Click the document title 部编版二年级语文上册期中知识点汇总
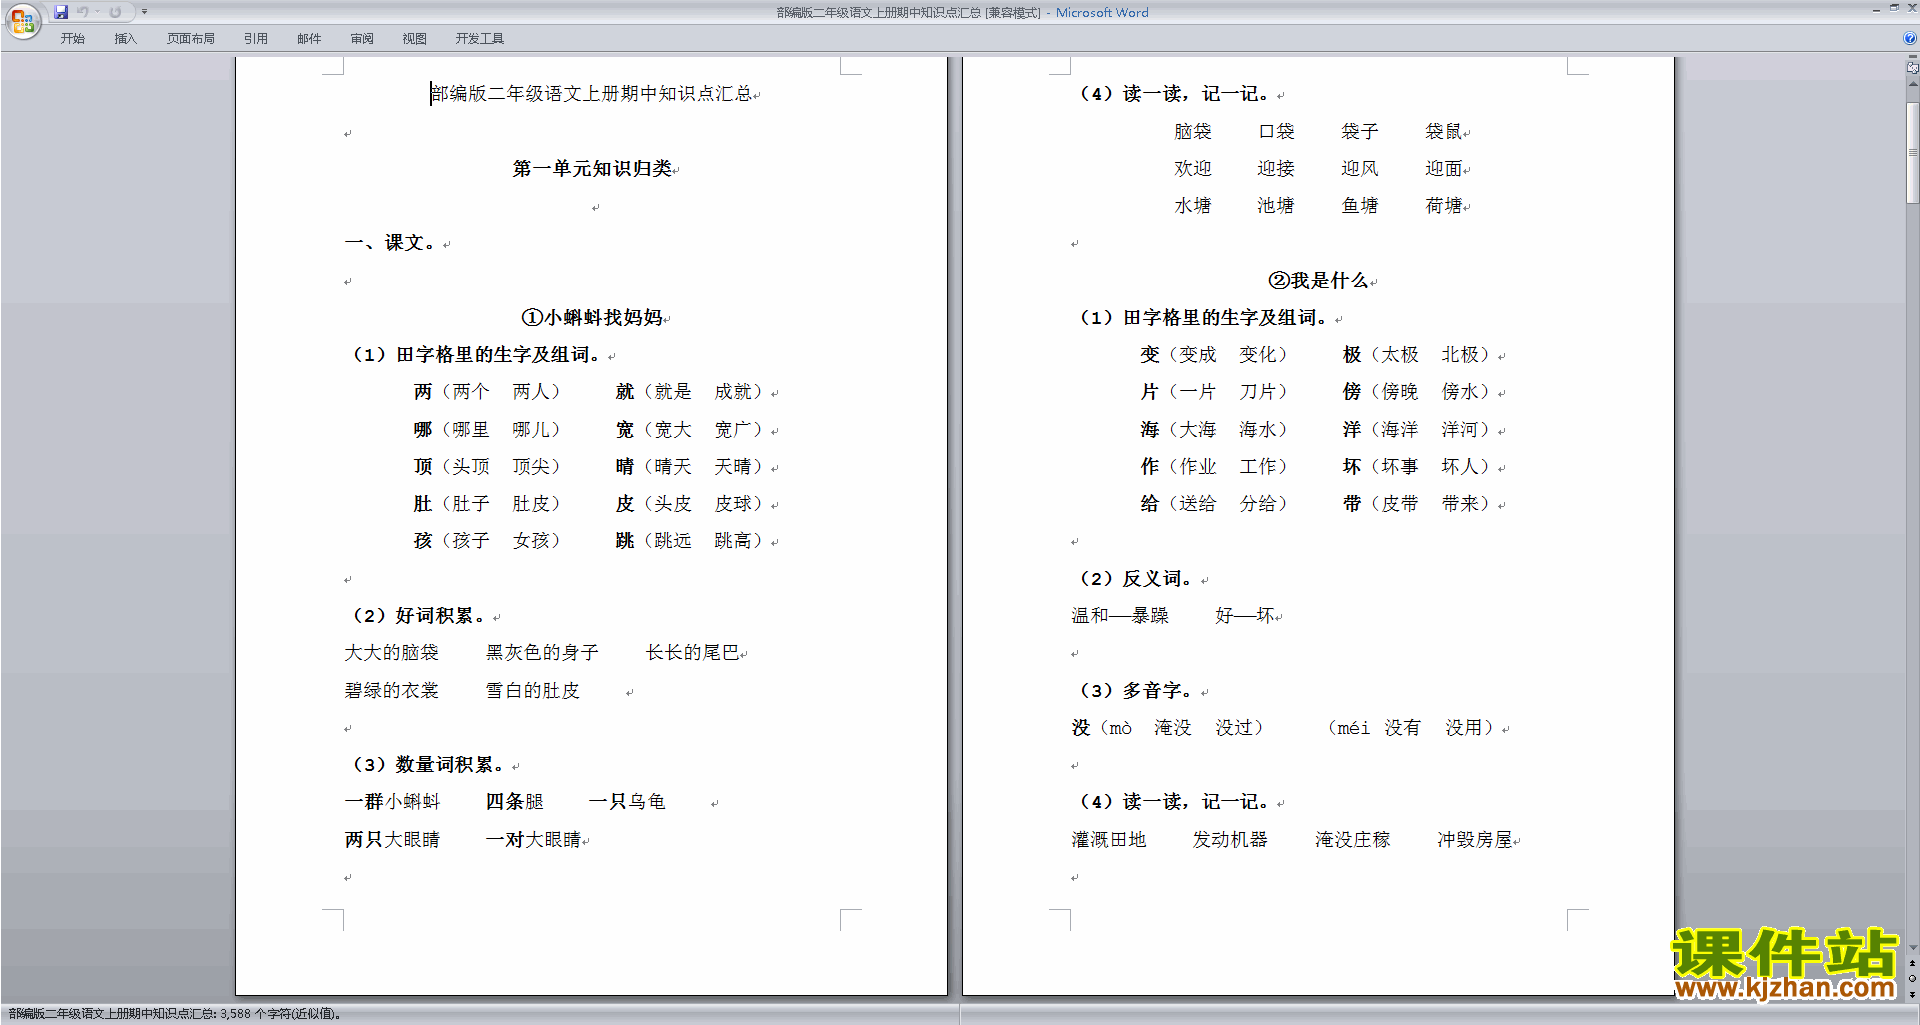Screen dimensions: 1920x1025 click(591, 94)
